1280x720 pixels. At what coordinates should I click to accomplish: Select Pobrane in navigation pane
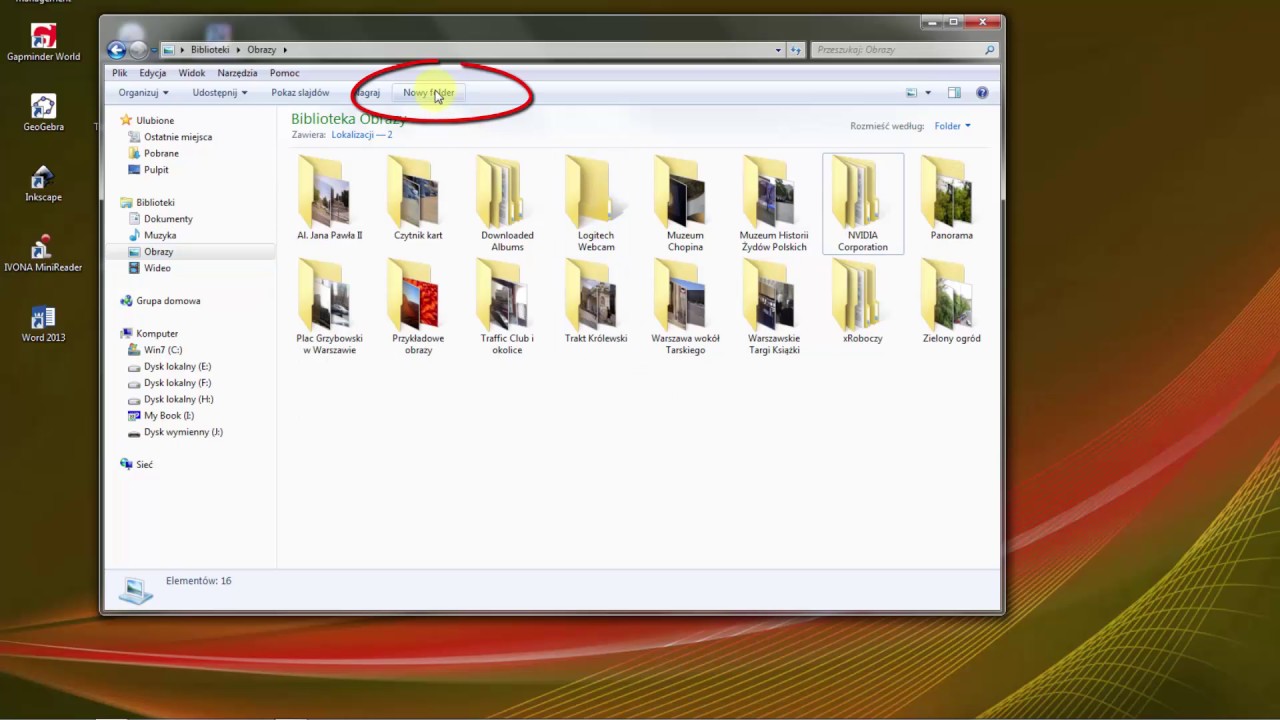tap(161, 153)
